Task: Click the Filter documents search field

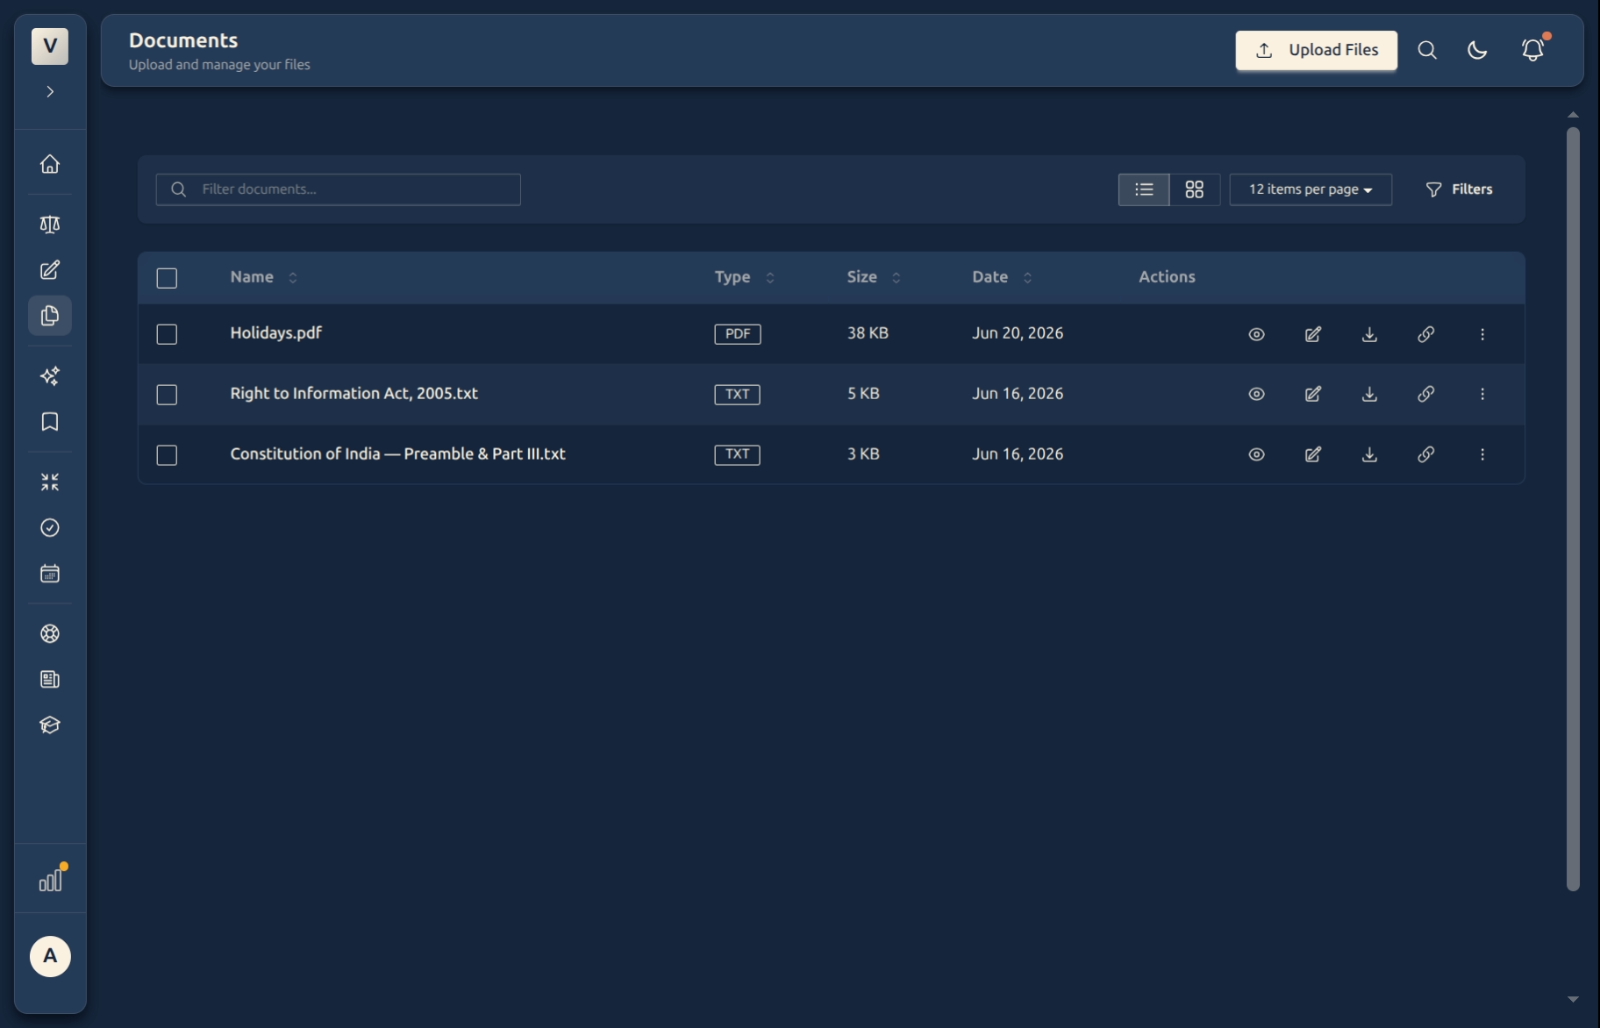Action: pos(338,189)
